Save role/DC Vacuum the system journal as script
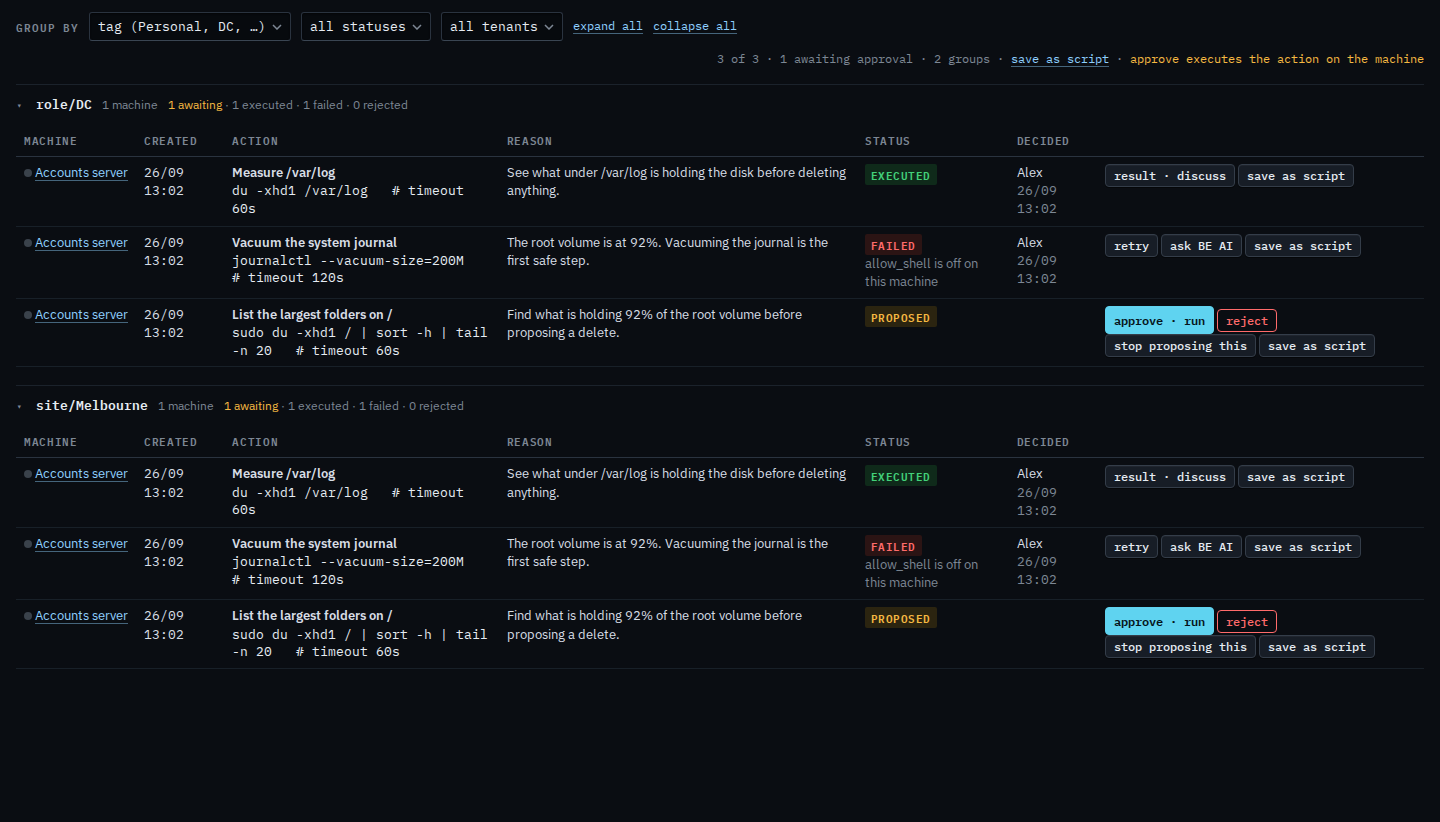Image resolution: width=1440 pixels, height=822 pixels. click(x=1303, y=246)
